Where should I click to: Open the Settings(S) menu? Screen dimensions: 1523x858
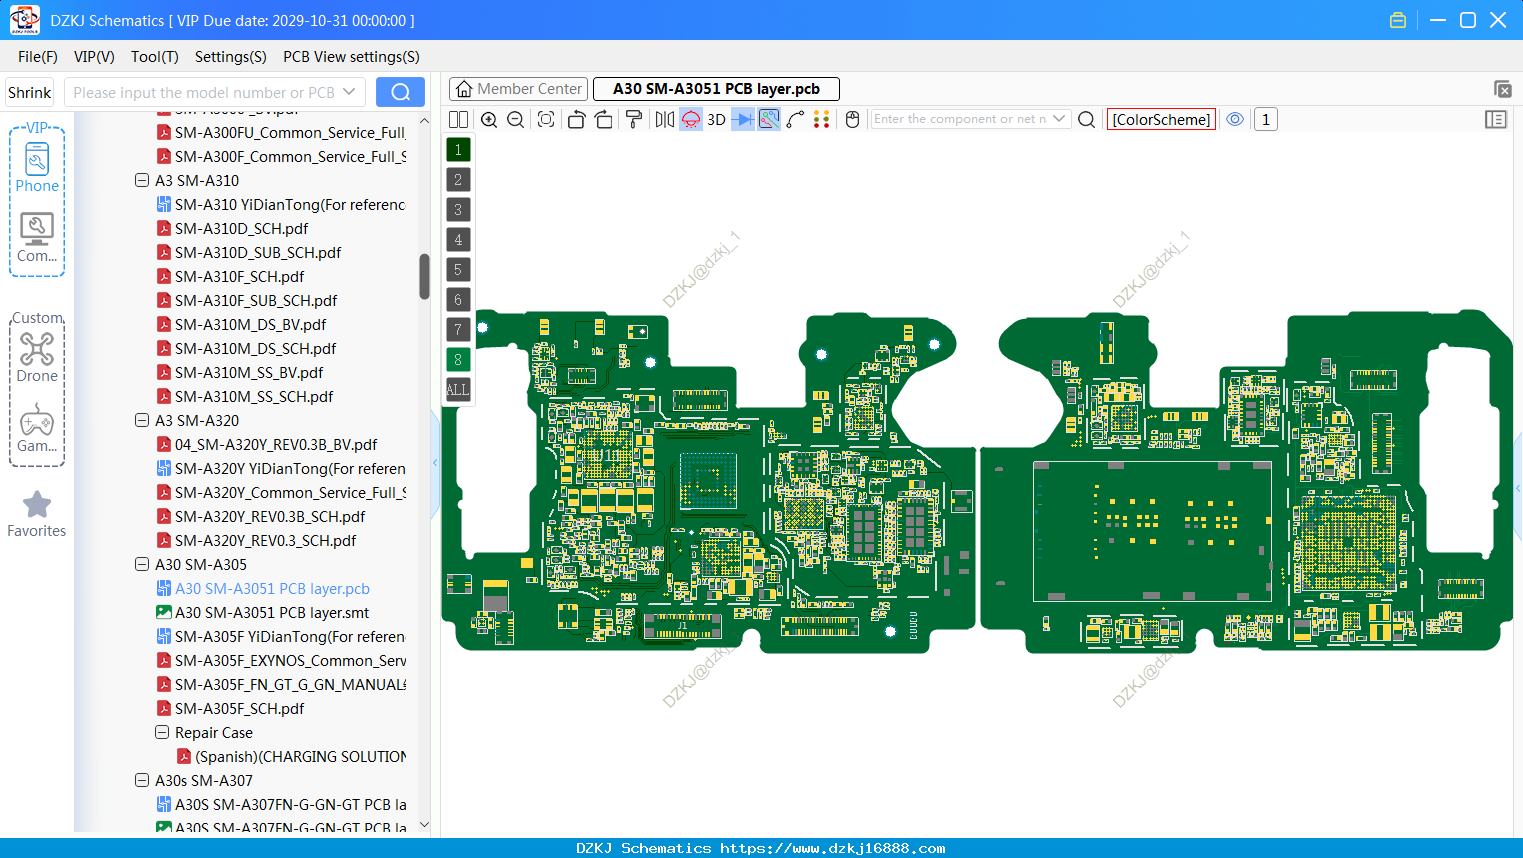(x=231, y=57)
